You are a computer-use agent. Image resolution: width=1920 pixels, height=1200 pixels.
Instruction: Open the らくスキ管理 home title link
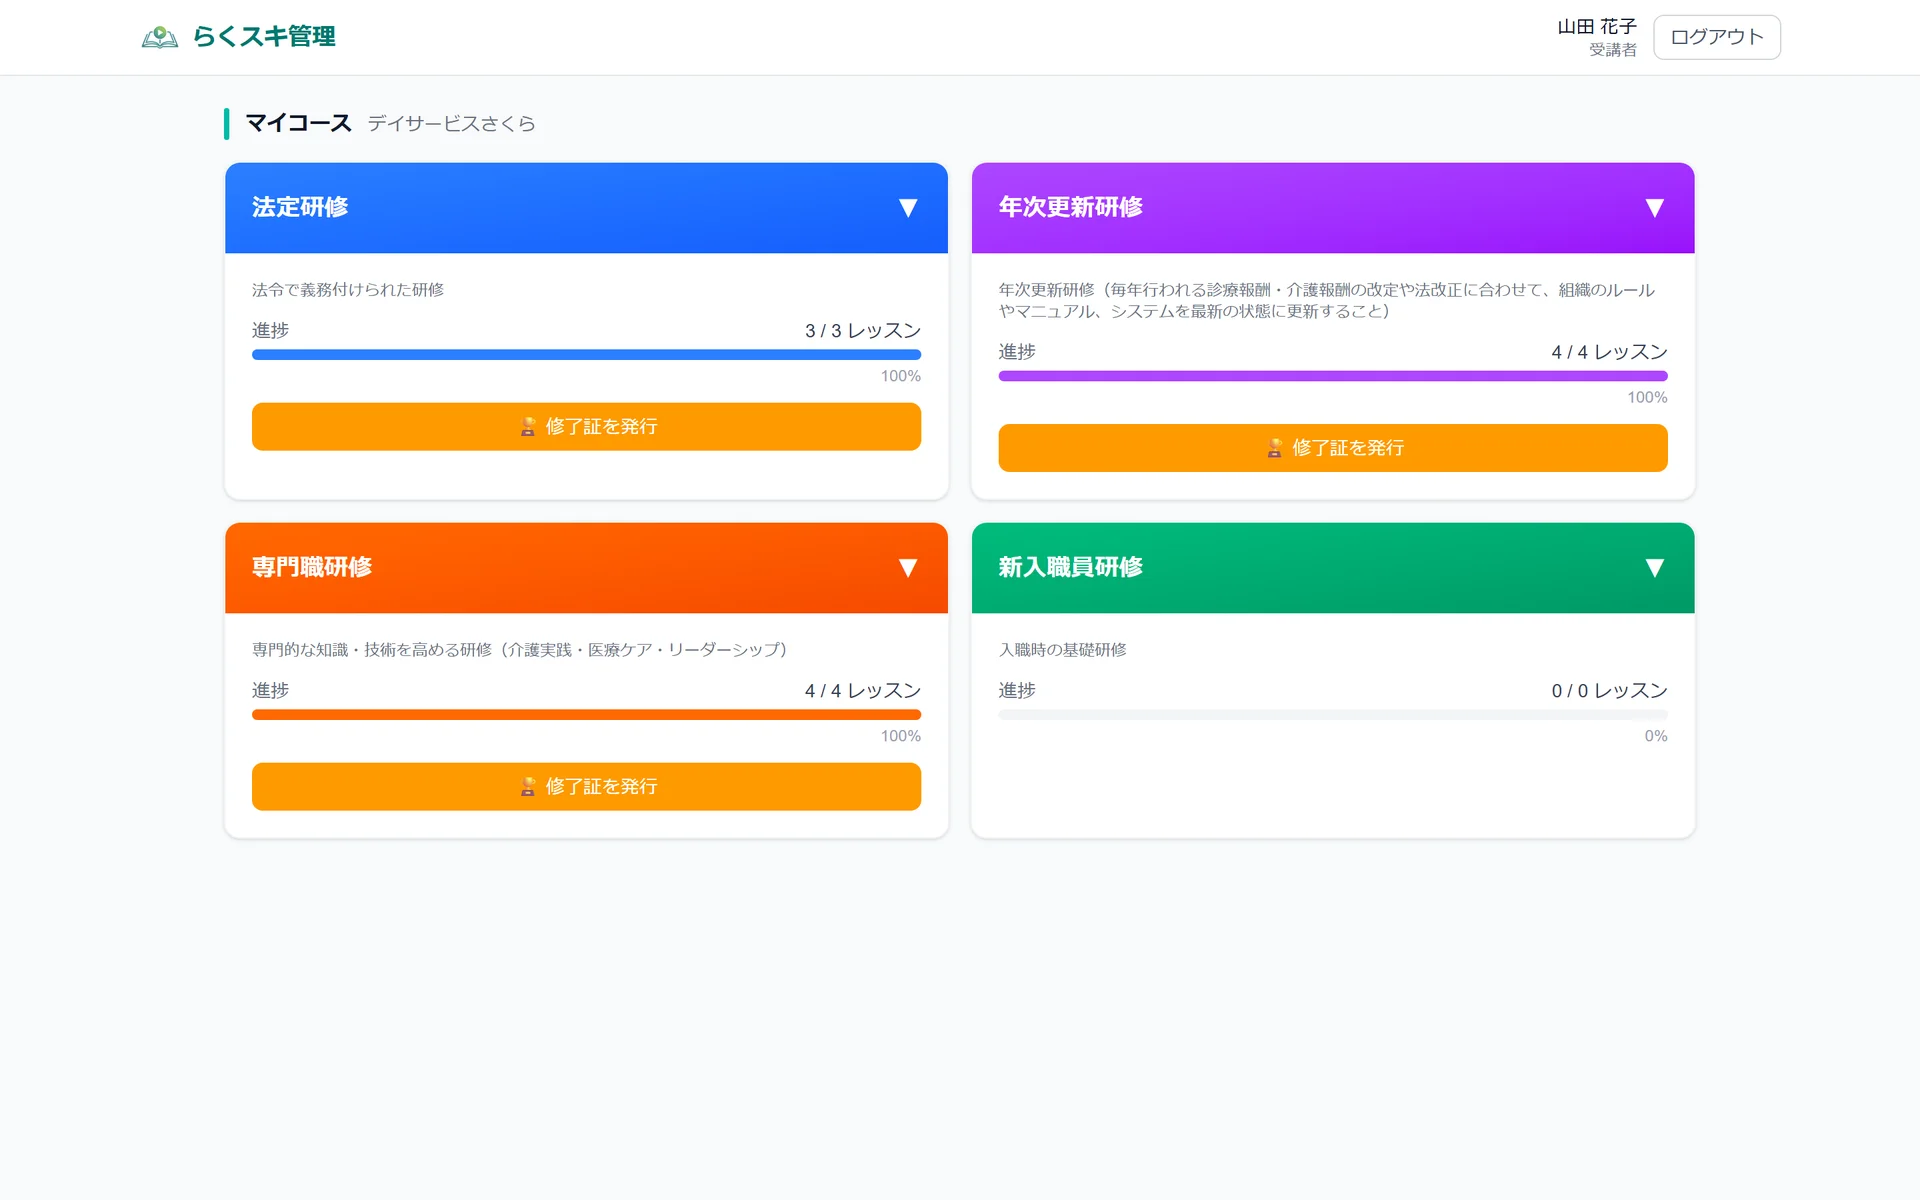click(x=264, y=37)
